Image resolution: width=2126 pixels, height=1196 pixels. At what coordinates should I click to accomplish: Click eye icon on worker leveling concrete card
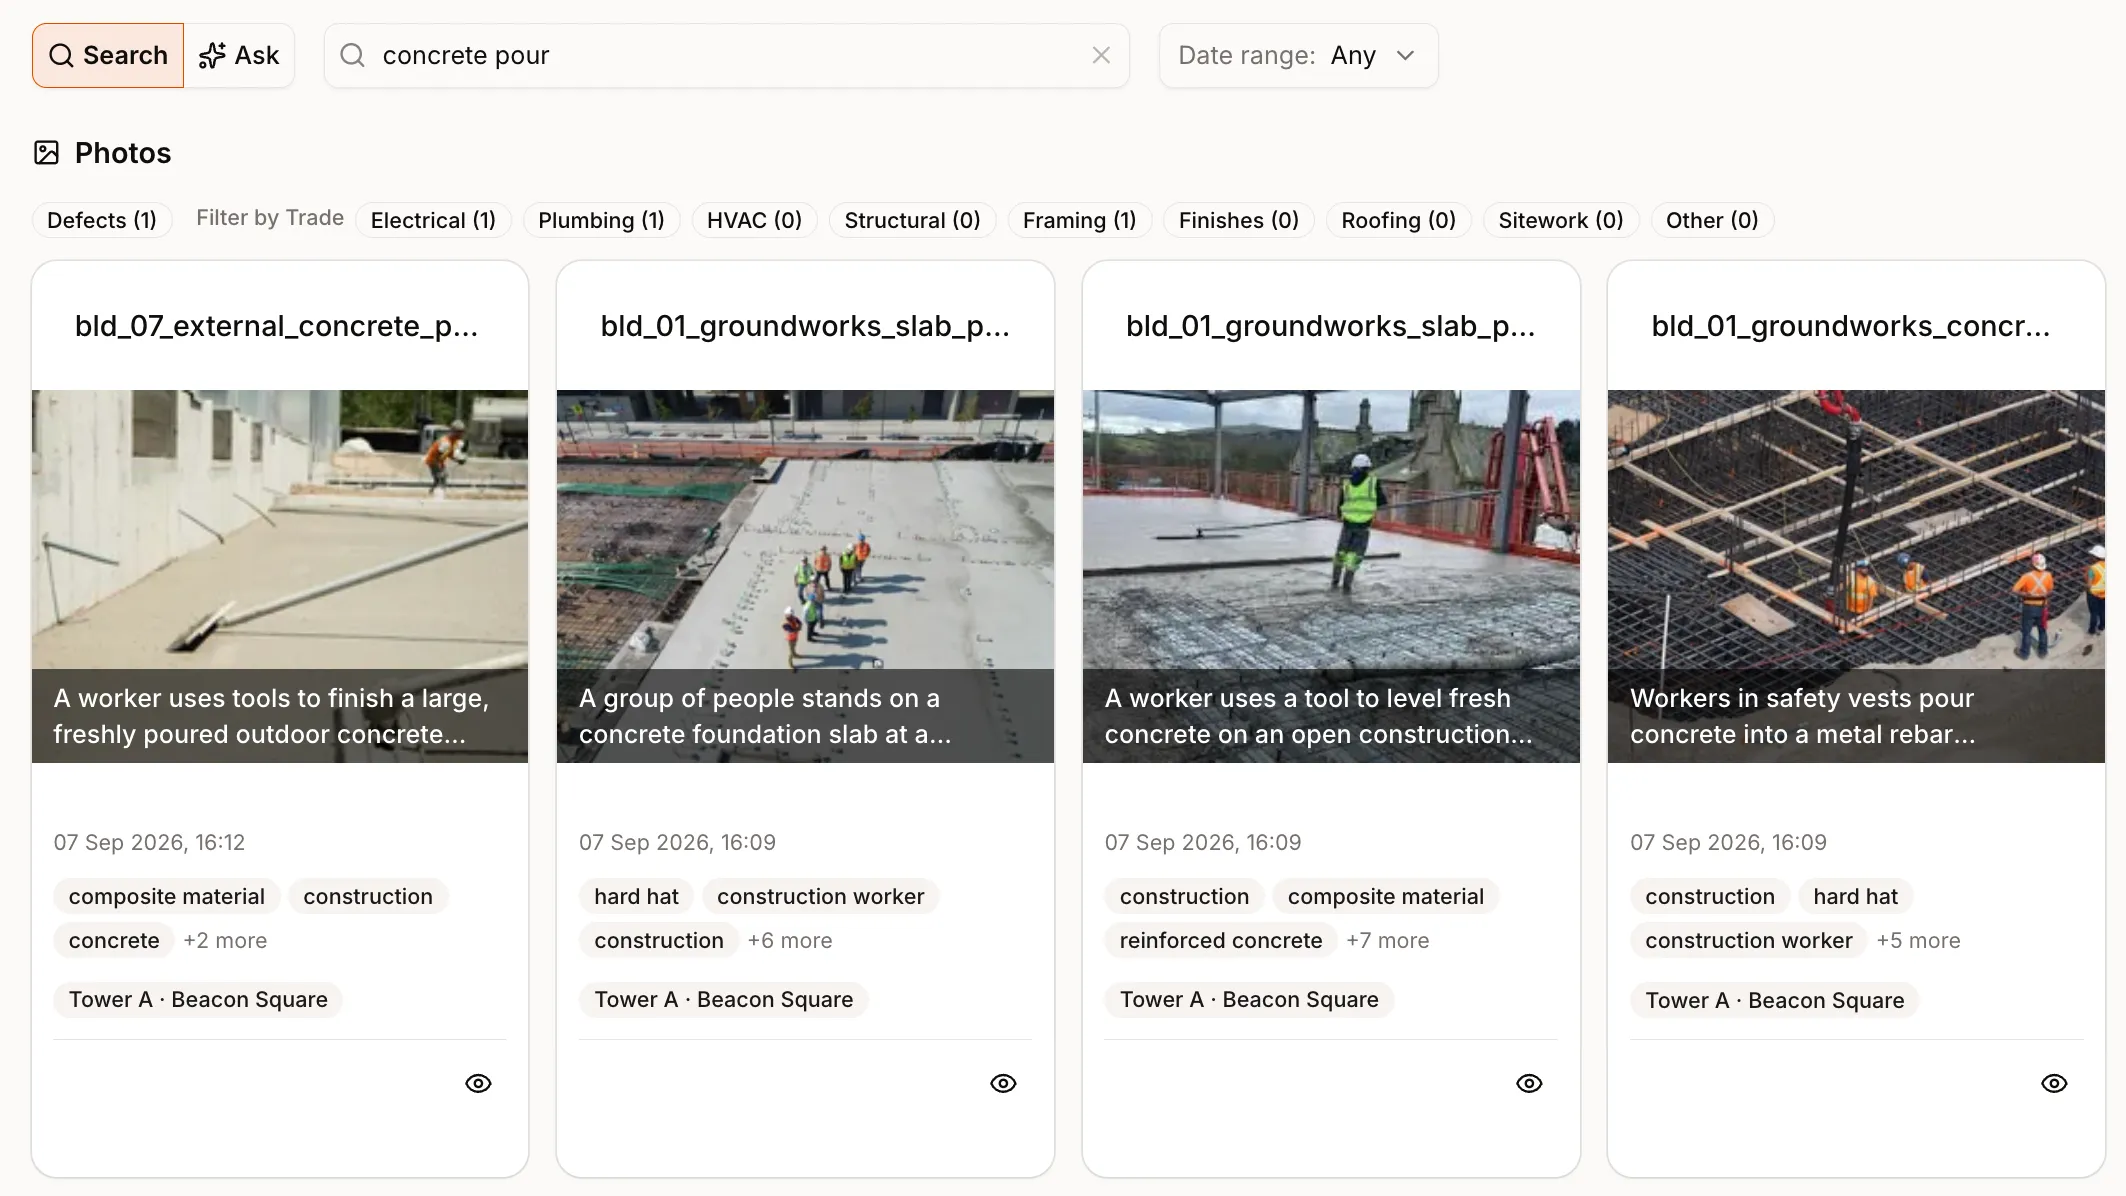[1529, 1083]
